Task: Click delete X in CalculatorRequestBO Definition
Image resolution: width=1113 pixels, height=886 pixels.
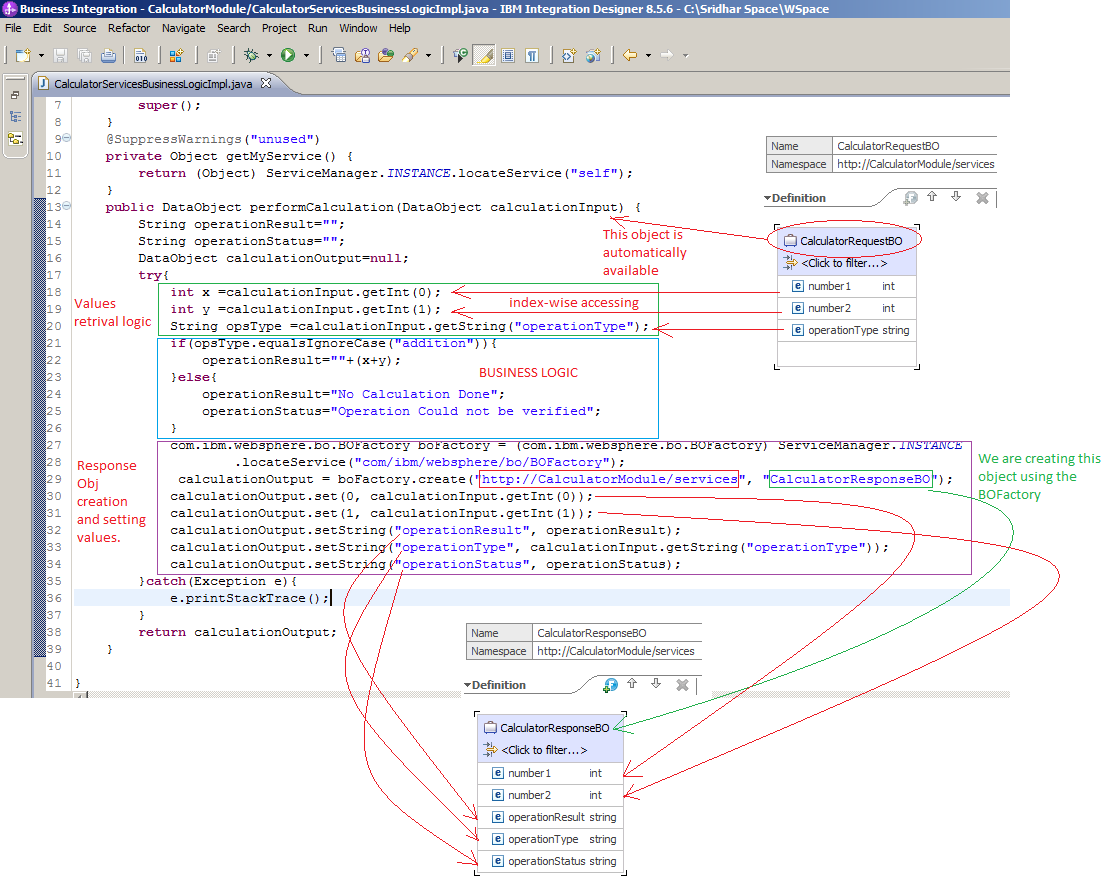Action: point(982,198)
